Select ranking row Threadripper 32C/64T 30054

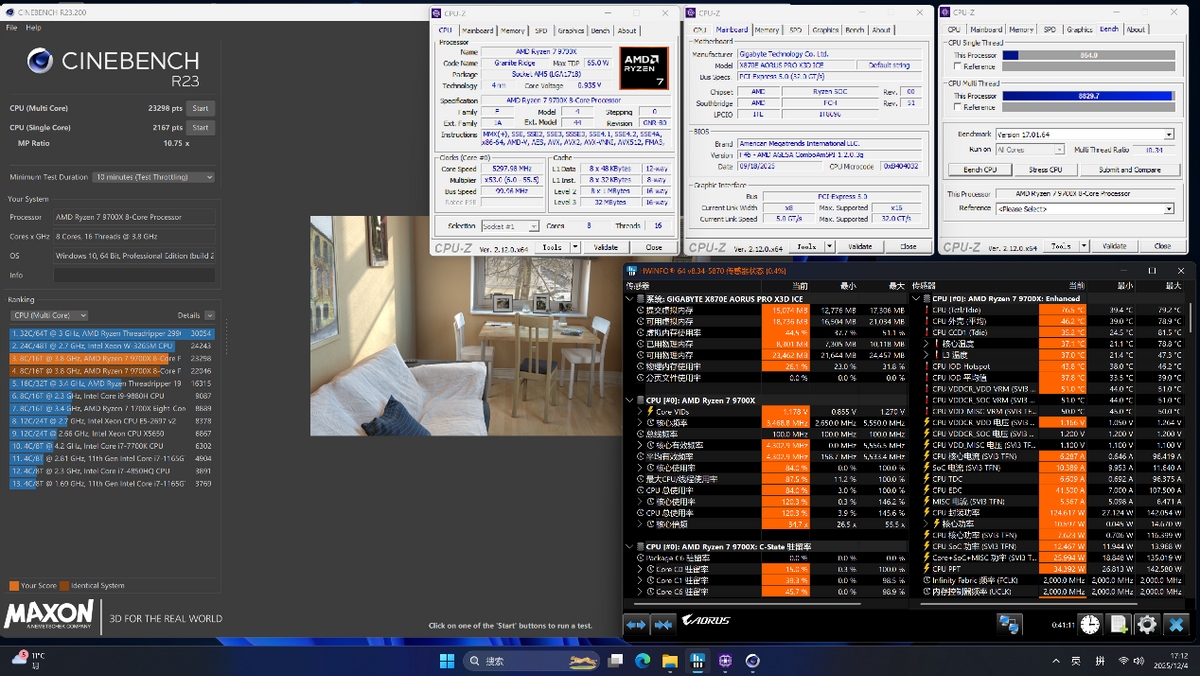[111, 332]
